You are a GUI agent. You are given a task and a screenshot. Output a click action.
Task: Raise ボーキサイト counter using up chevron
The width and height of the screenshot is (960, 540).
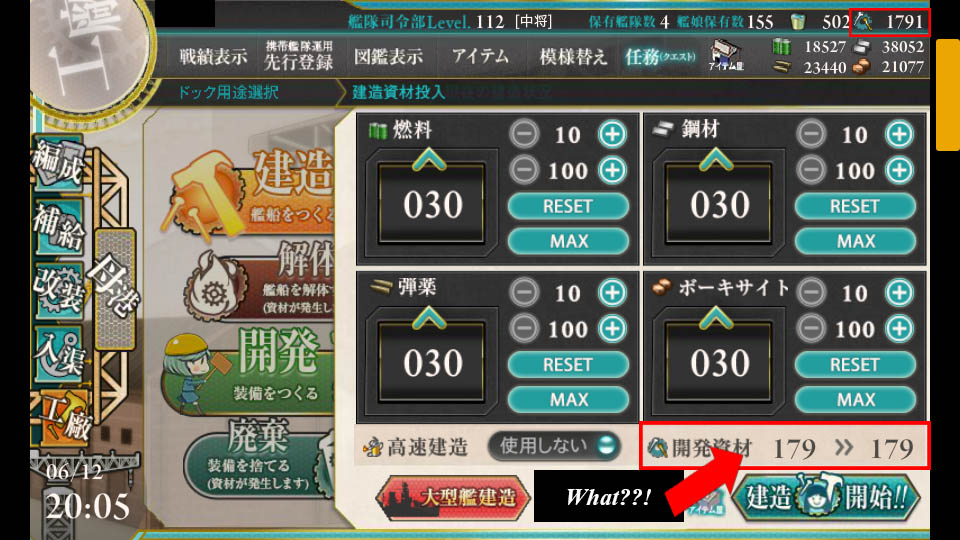tap(716, 318)
